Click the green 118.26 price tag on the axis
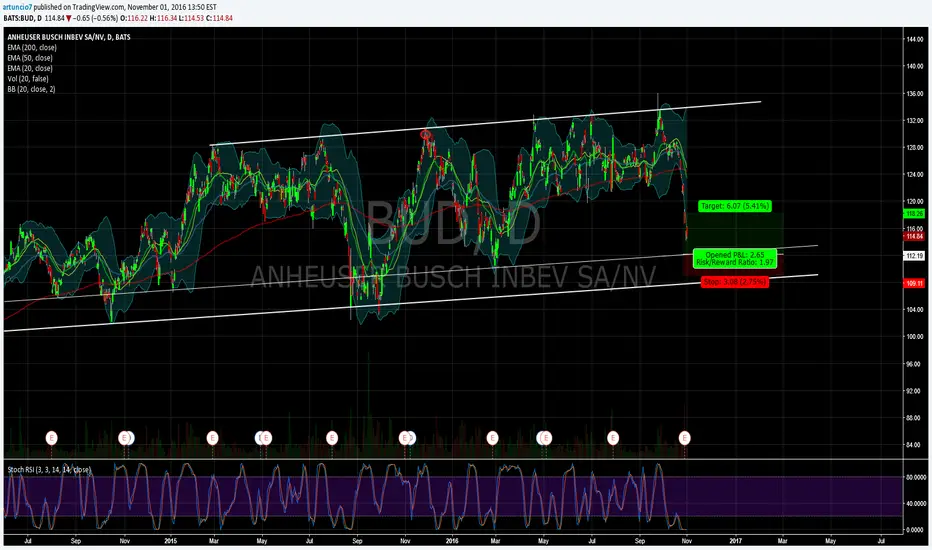Screen dimensions: 932x550 coord(914,213)
